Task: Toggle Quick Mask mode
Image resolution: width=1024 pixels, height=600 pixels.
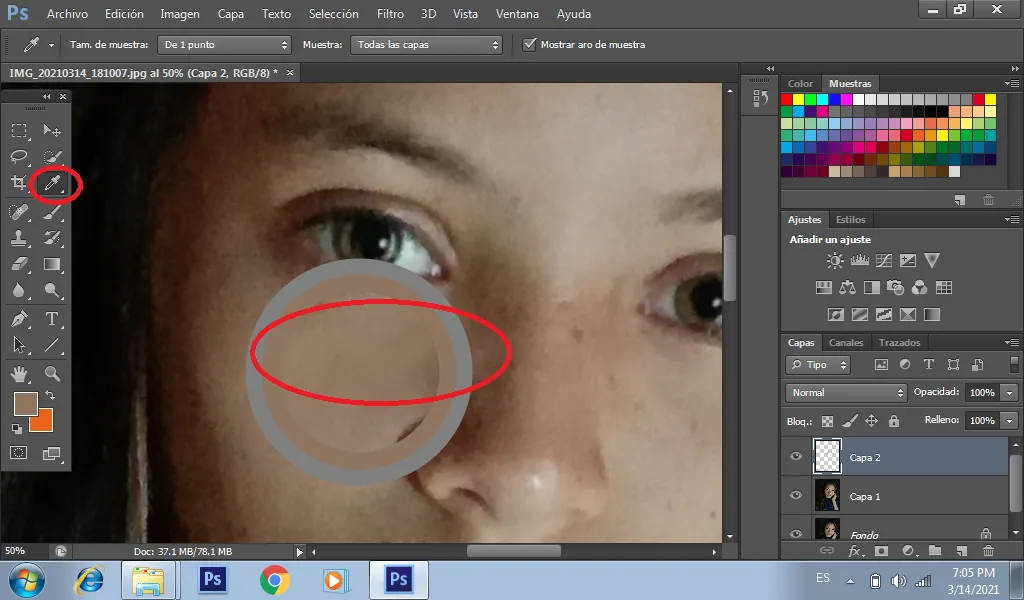Action: 19,453
